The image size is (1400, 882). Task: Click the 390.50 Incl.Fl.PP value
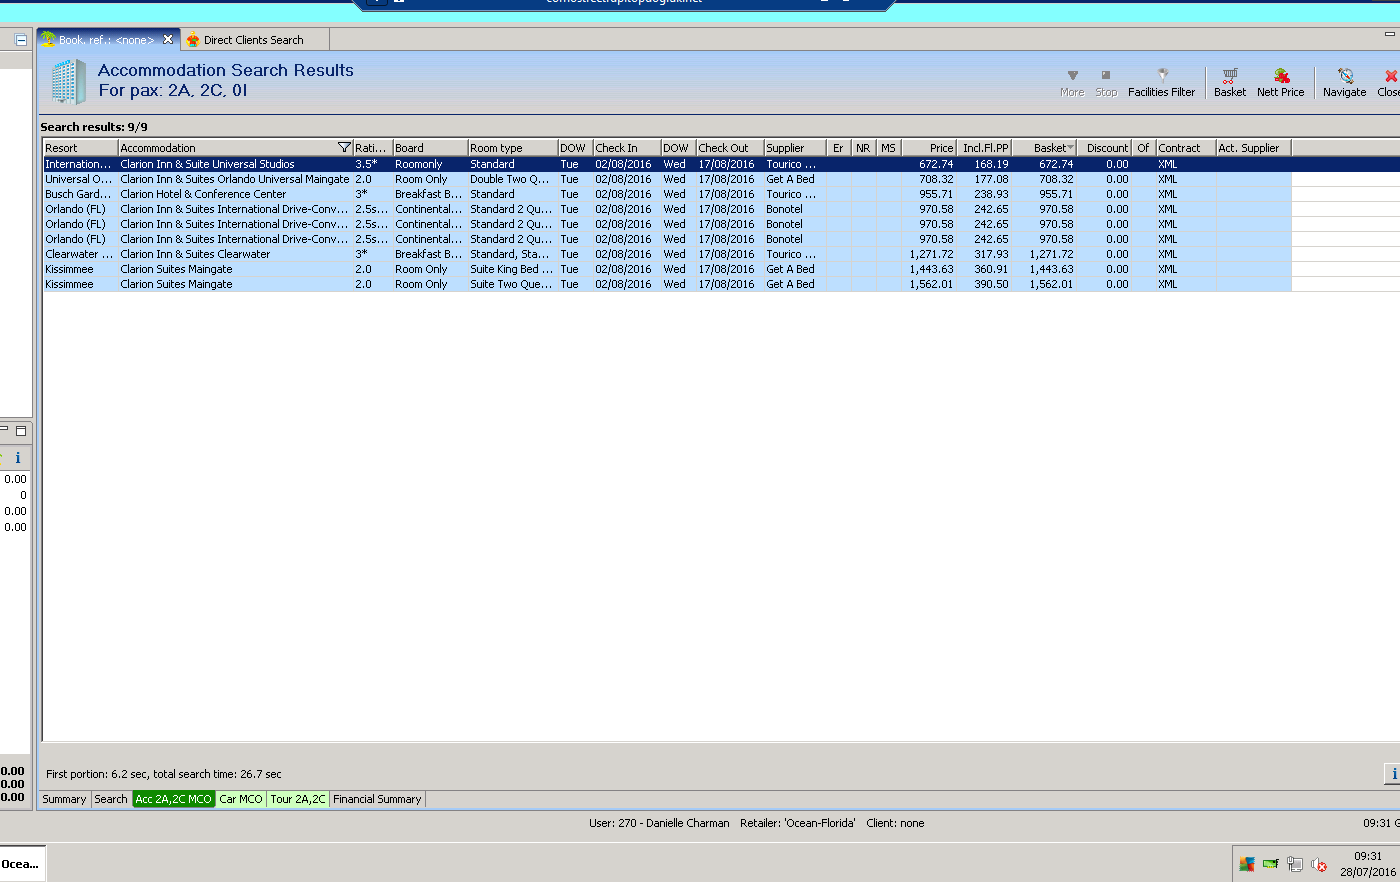point(991,284)
